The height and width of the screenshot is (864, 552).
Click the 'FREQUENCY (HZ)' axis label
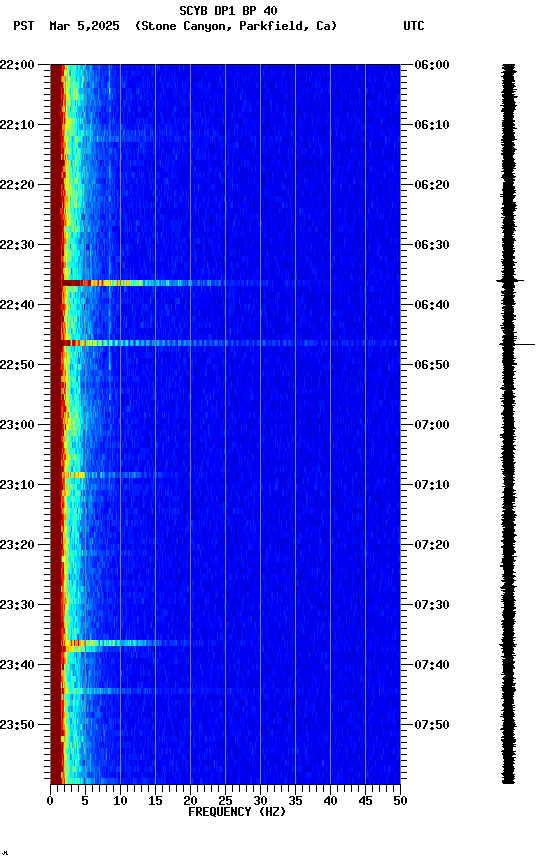(x=237, y=812)
